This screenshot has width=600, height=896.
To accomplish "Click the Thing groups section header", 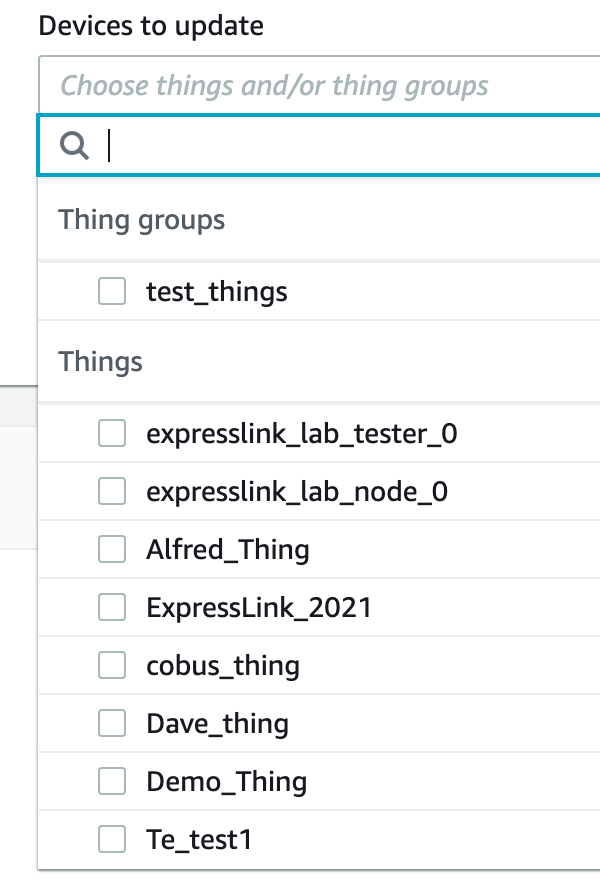I will pyautogui.click(x=142, y=219).
